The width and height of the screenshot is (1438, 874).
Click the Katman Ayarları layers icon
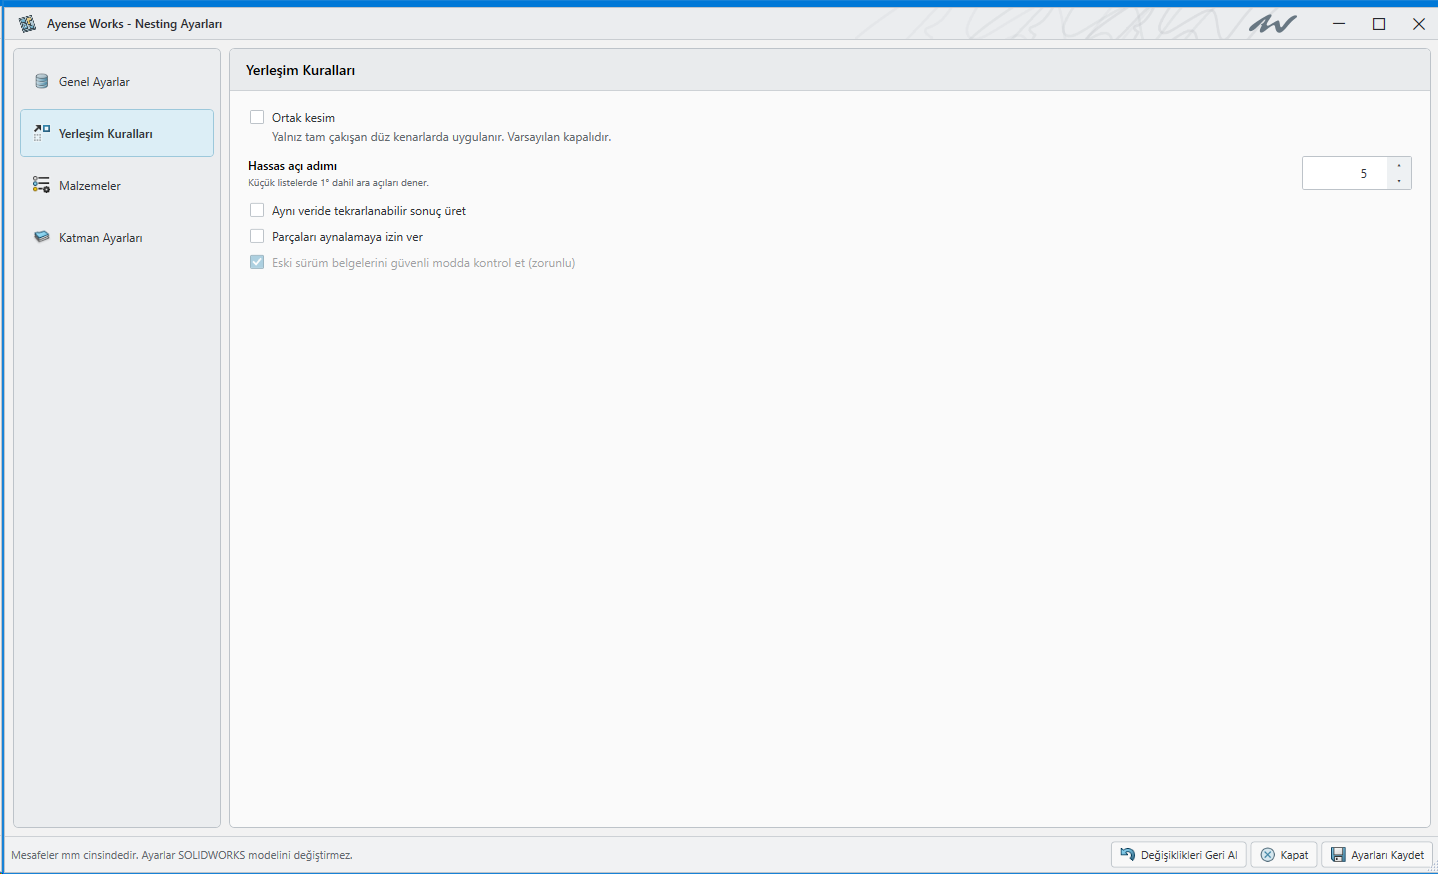[x=41, y=237]
